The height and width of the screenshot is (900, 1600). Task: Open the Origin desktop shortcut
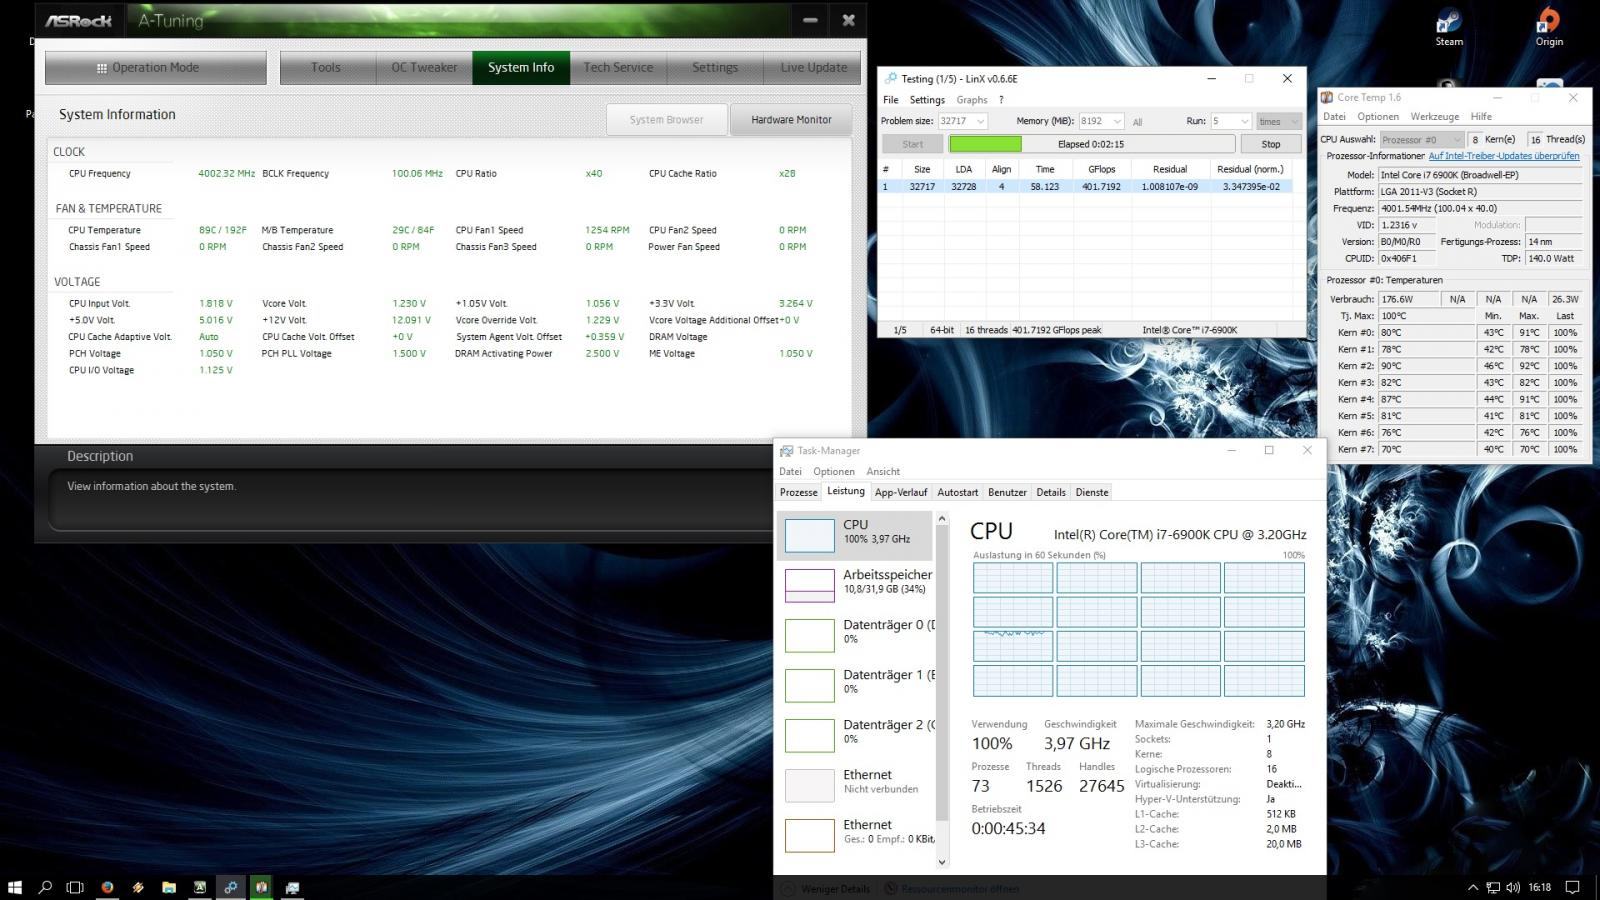(1549, 26)
